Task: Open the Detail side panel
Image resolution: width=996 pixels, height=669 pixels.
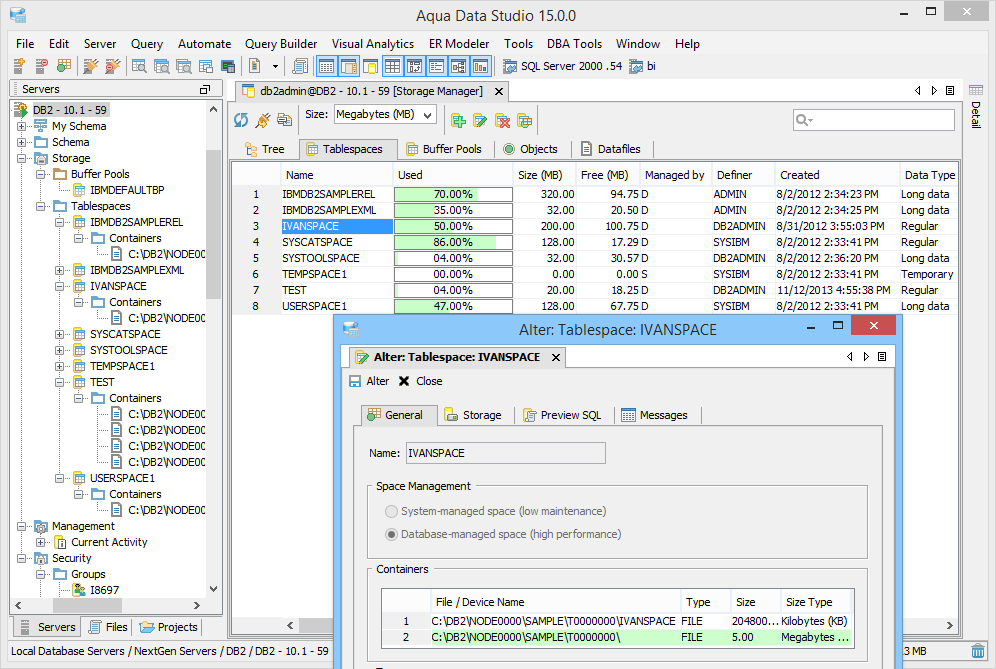Action: point(976,106)
